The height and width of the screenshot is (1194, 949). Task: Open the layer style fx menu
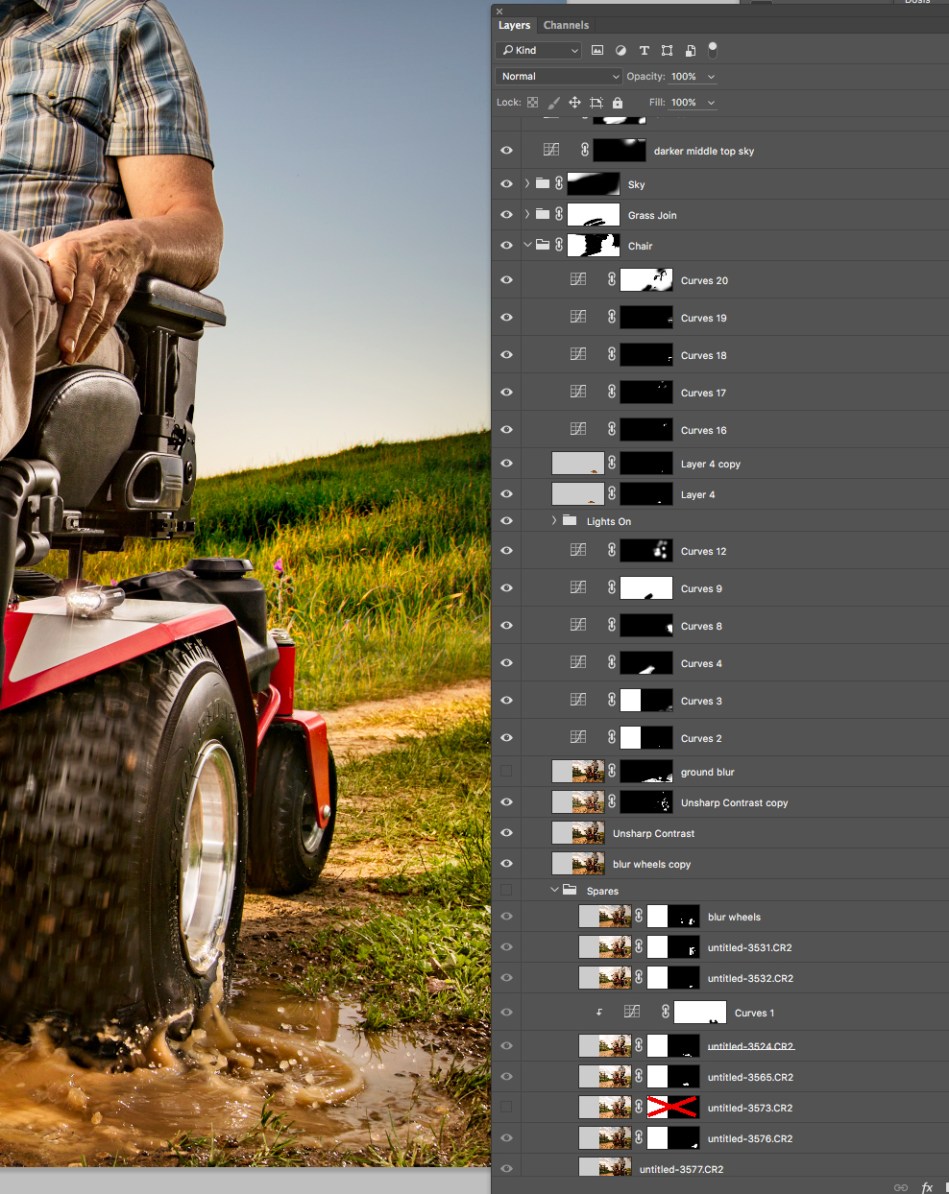927,1187
